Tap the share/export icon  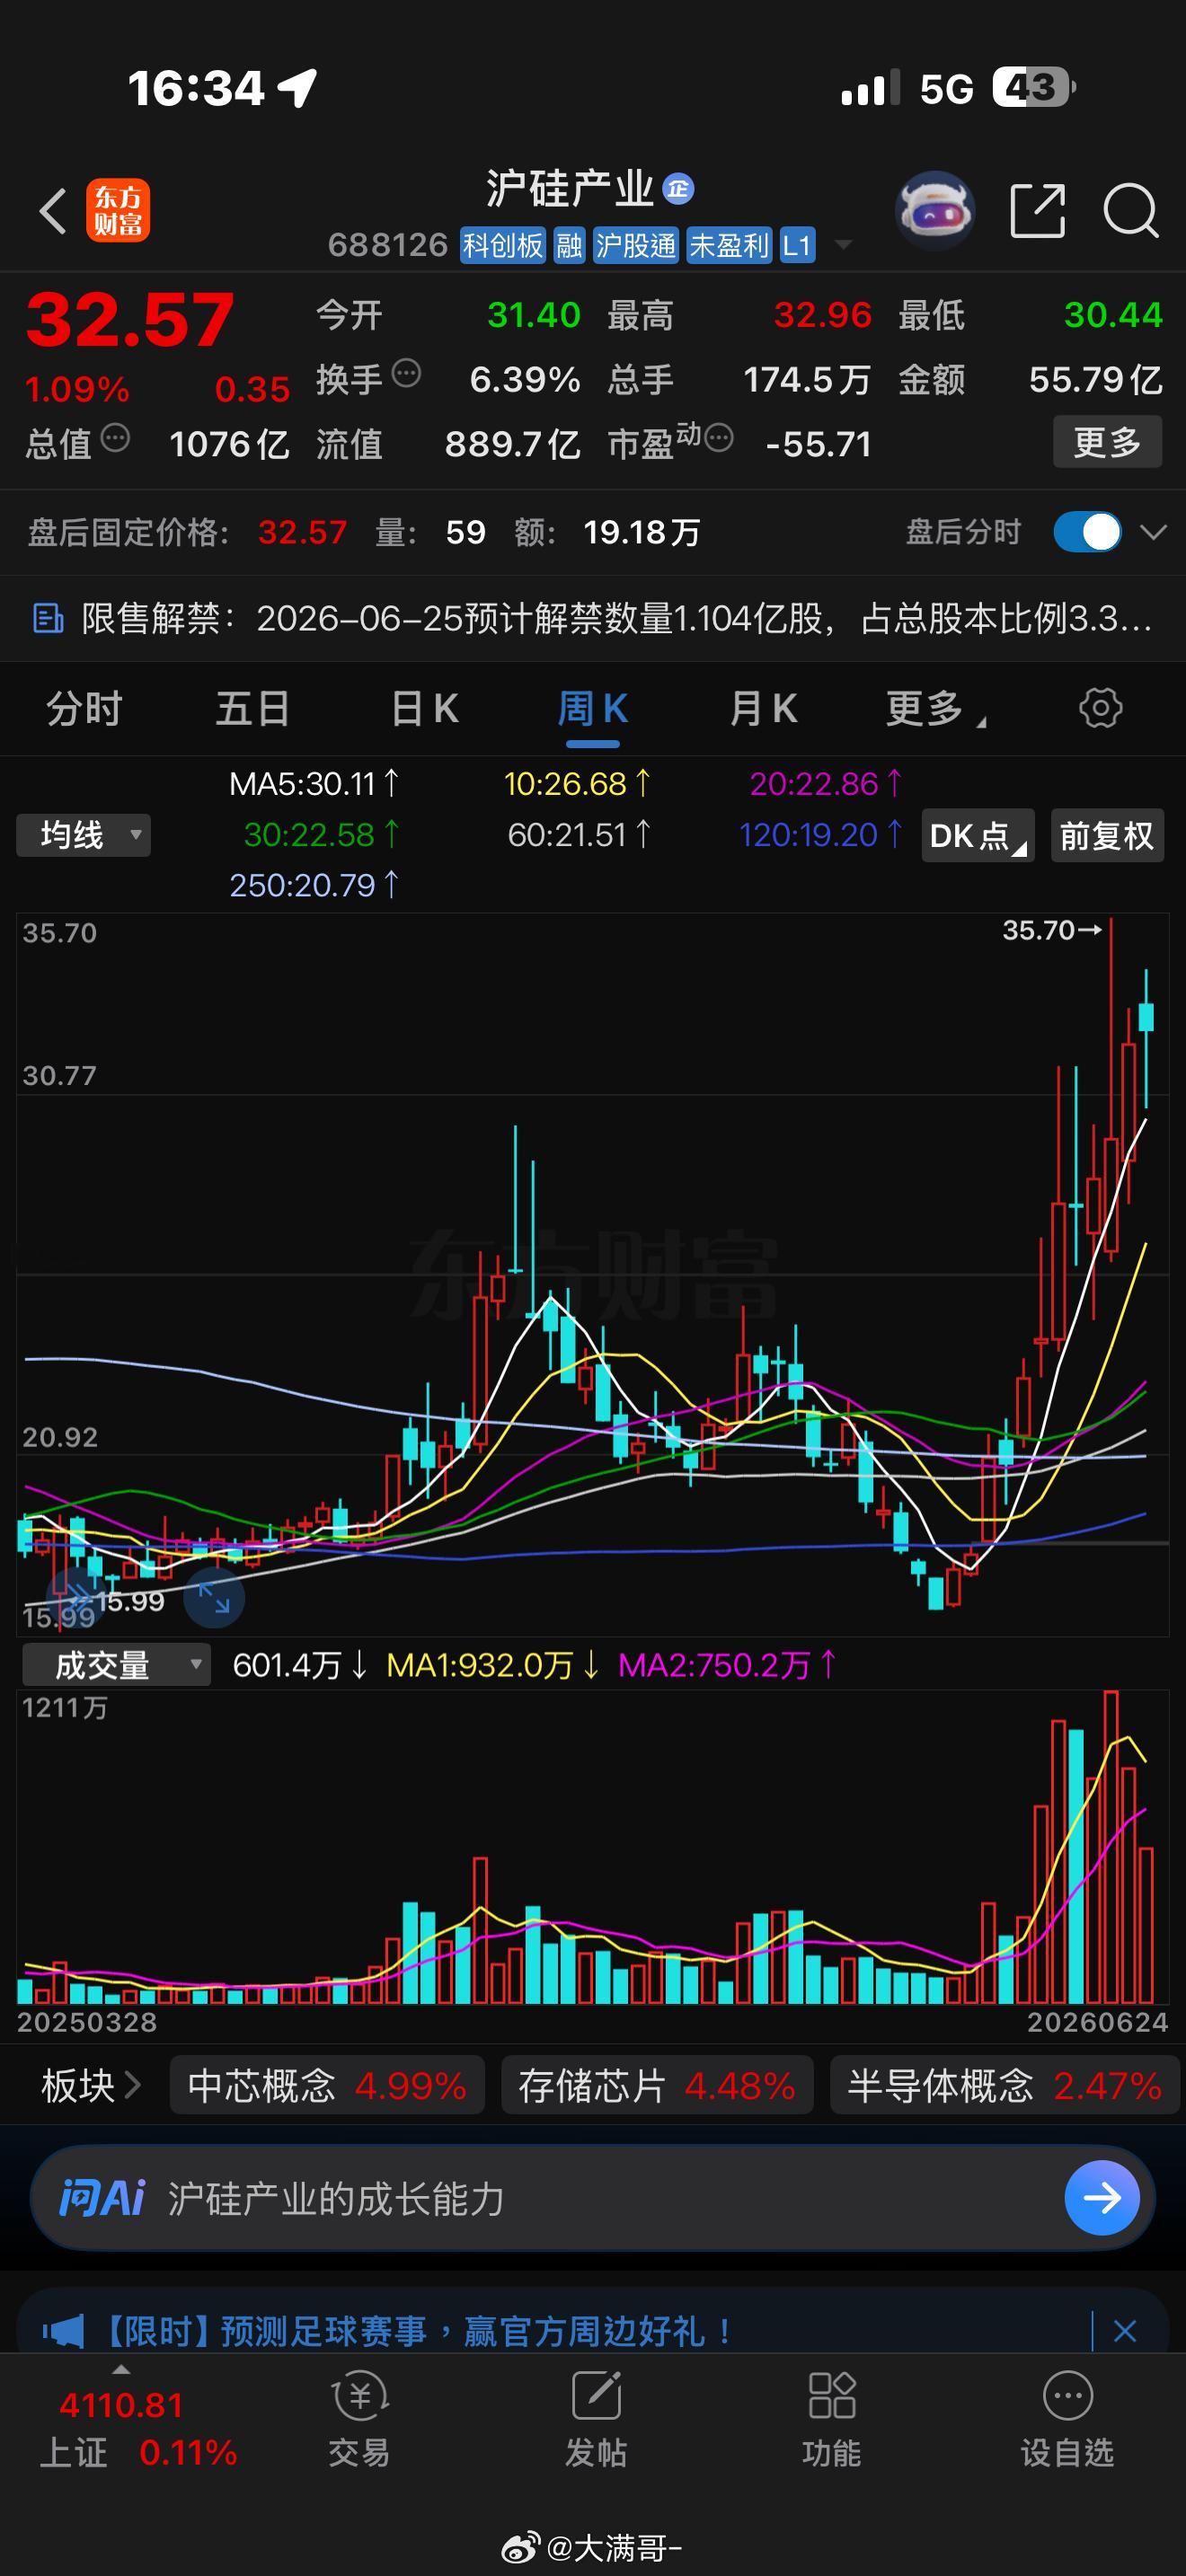click(1037, 211)
